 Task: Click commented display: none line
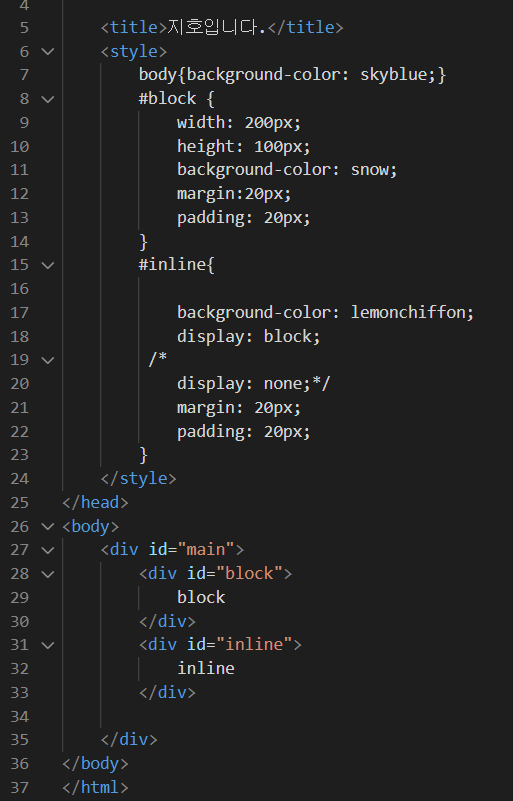[253, 383]
